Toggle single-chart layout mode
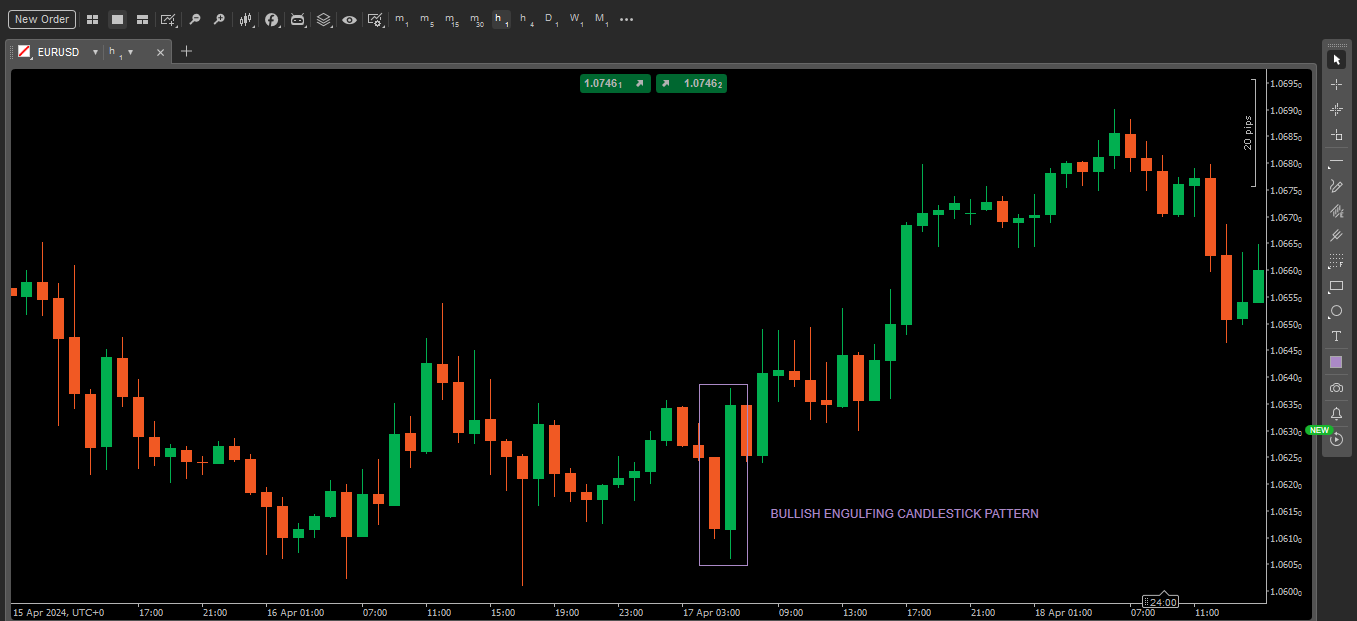The width and height of the screenshot is (1357, 621). pos(116,19)
